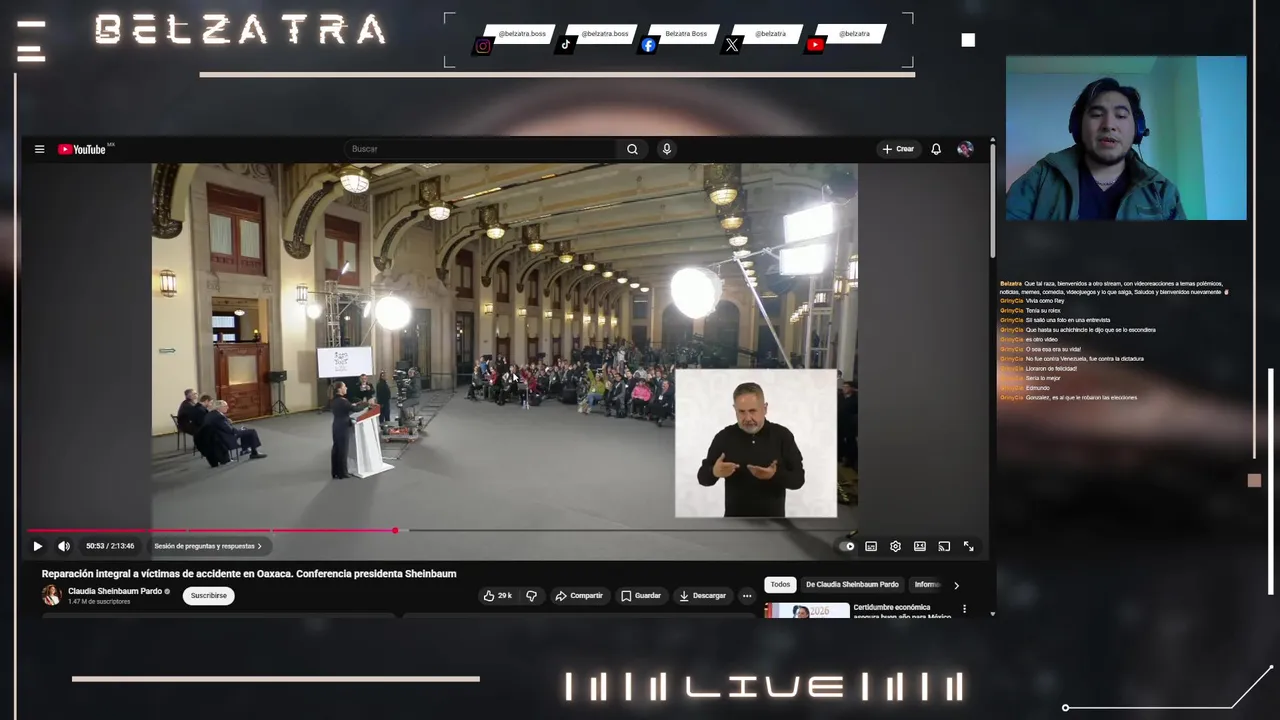Focus the Buscar search field
Image resolution: width=1280 pixels, height=720 pixels.
(482, 149)
